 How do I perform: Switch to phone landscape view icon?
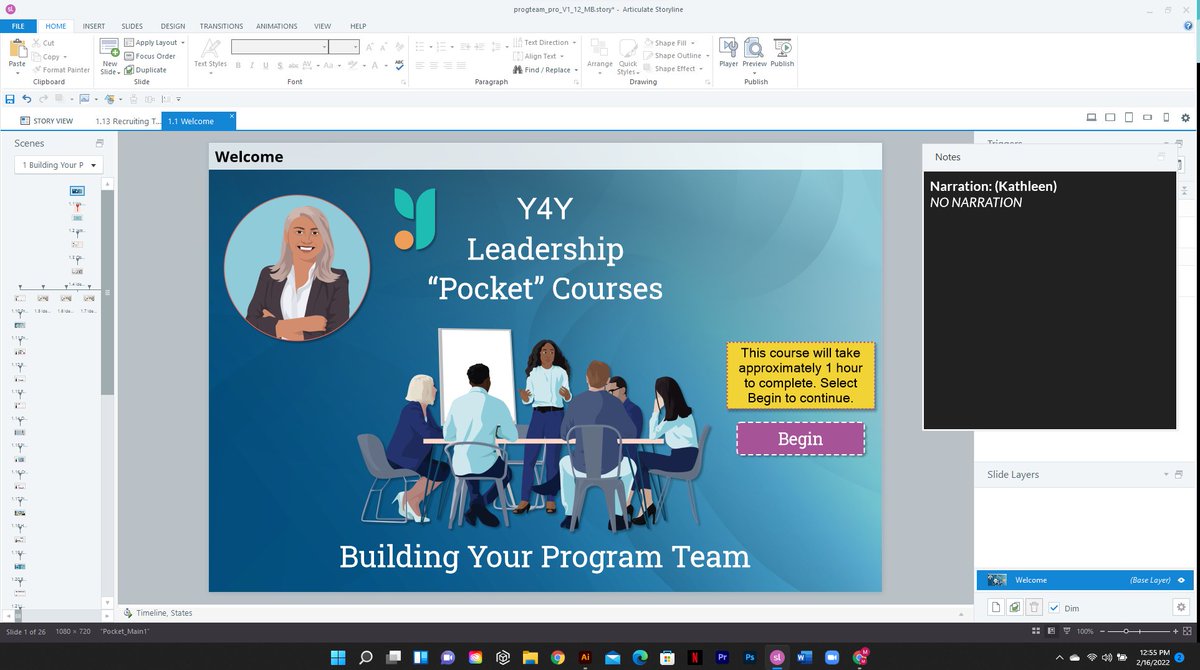pyautogui.click(x=1148, y=118)
